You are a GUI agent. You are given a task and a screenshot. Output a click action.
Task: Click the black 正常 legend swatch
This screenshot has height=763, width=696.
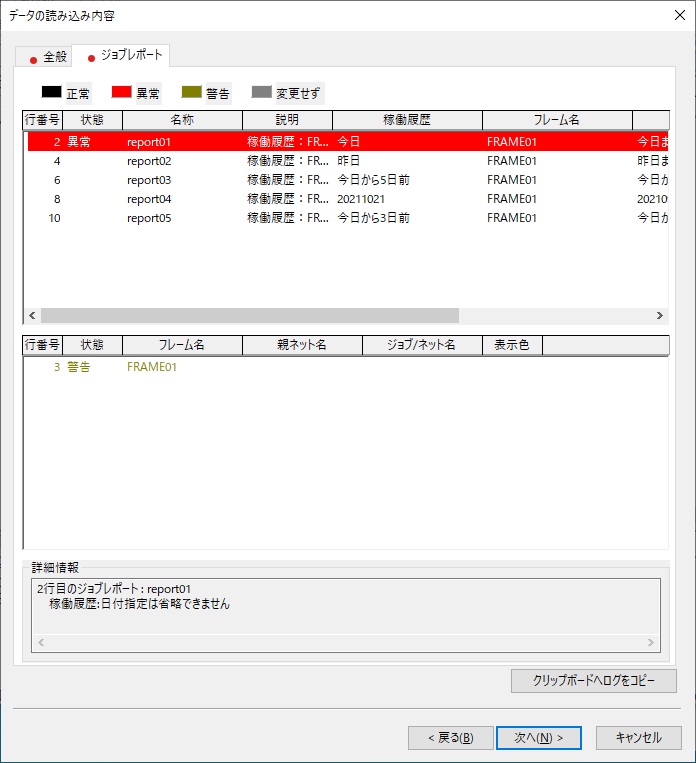(52, 92)
